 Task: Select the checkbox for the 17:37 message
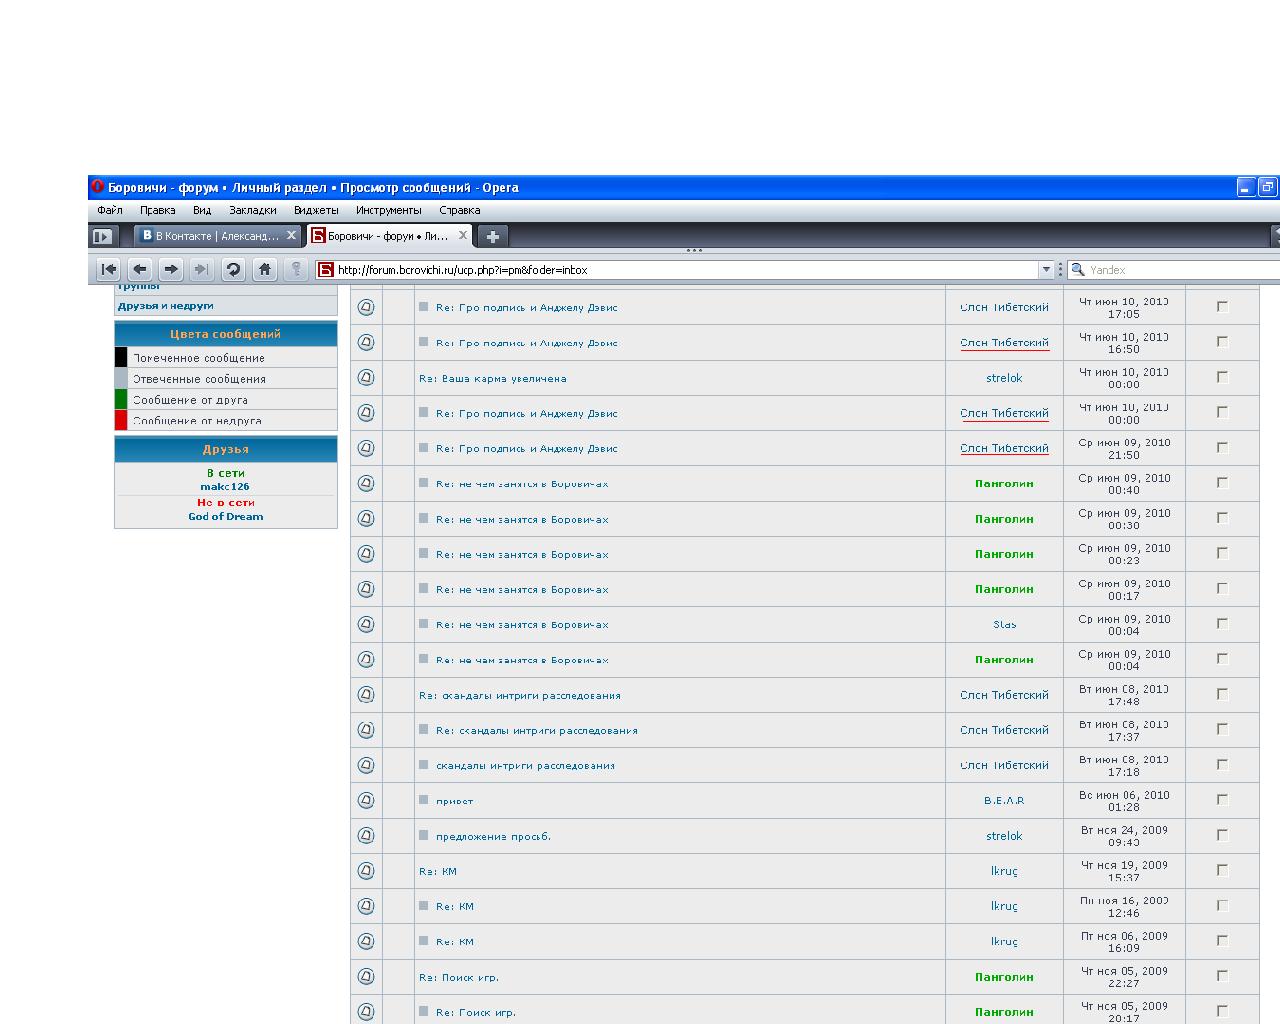[1222, 730]
